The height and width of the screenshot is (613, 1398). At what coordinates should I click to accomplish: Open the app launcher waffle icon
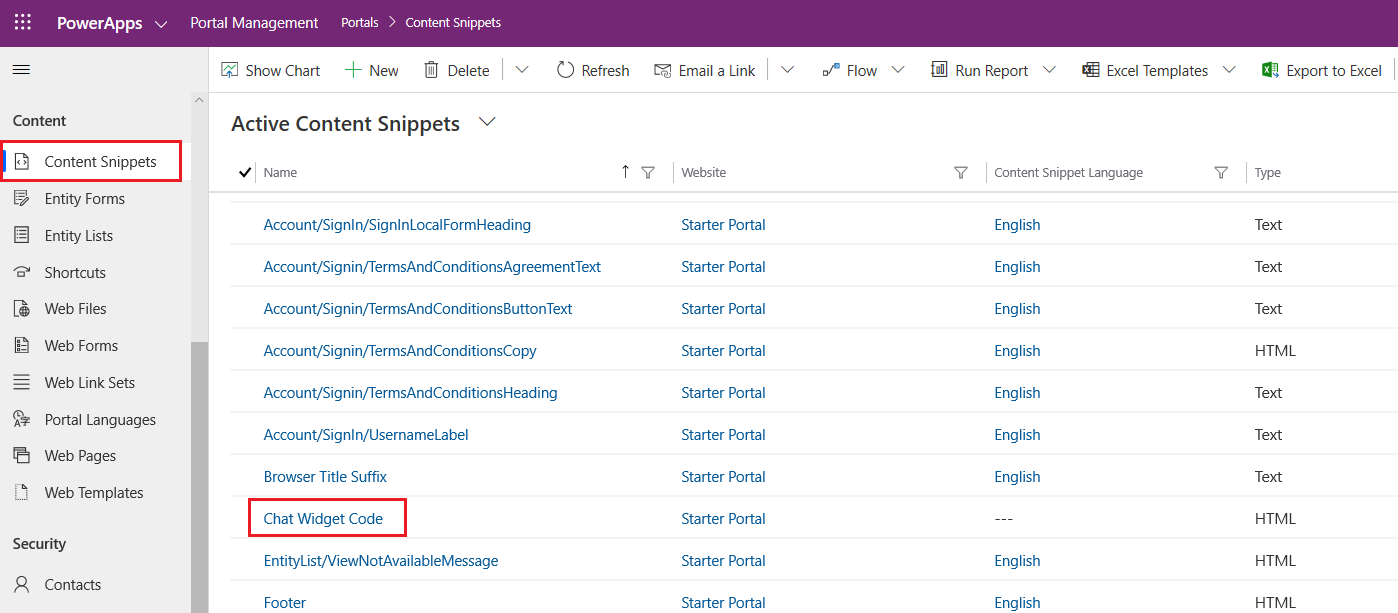coord(22,22)
